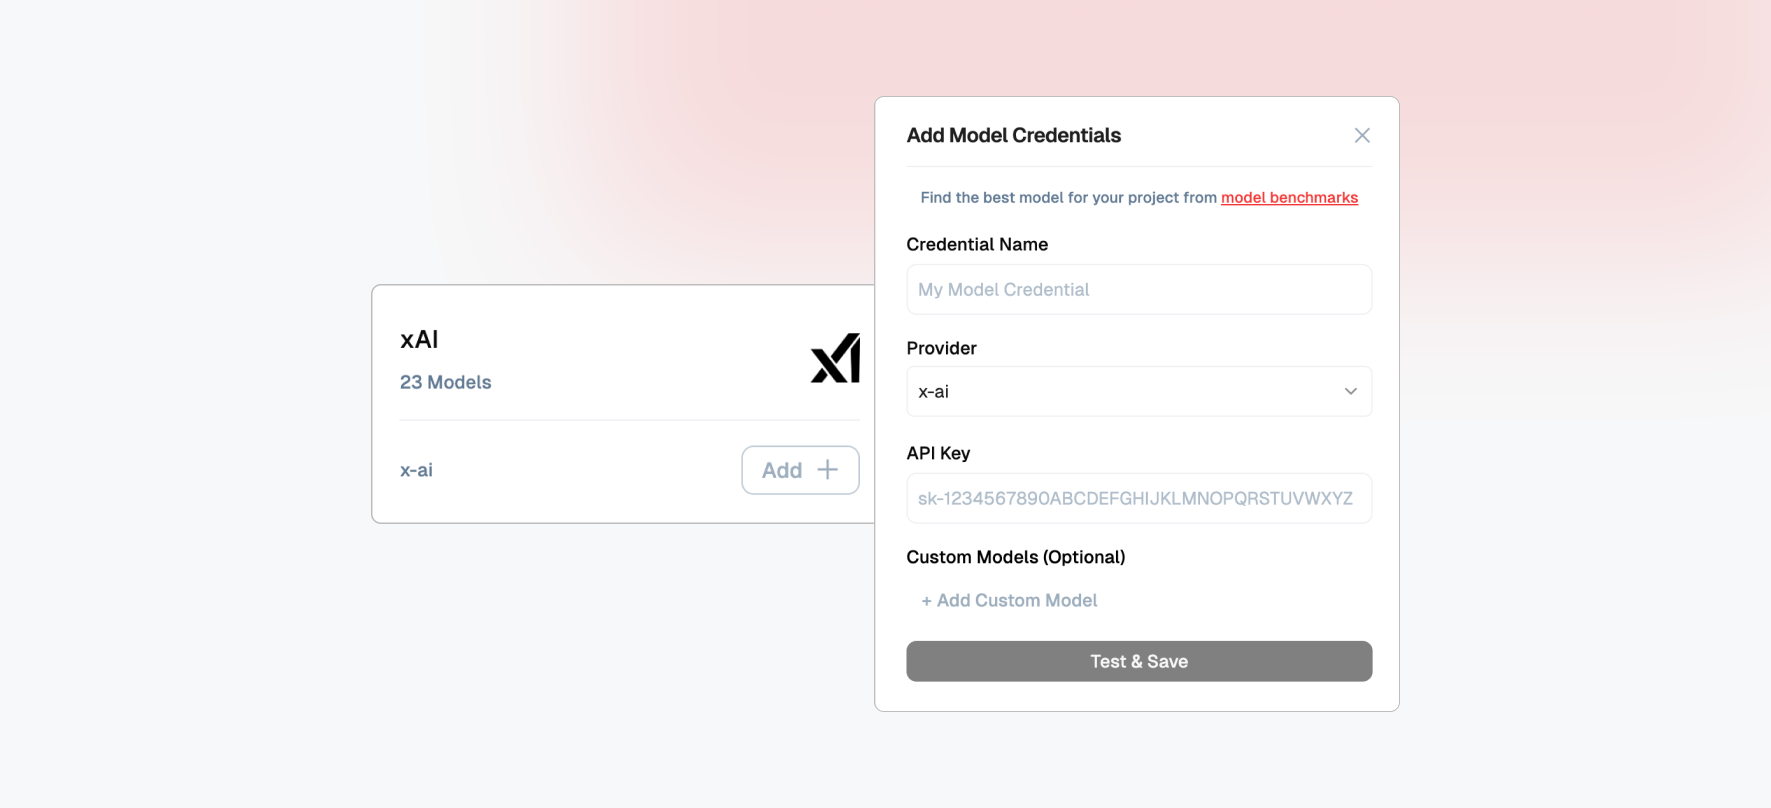Click the Add text in xAI card
This screenshot has height=808, width=1771.
click(x=782, y=470)
